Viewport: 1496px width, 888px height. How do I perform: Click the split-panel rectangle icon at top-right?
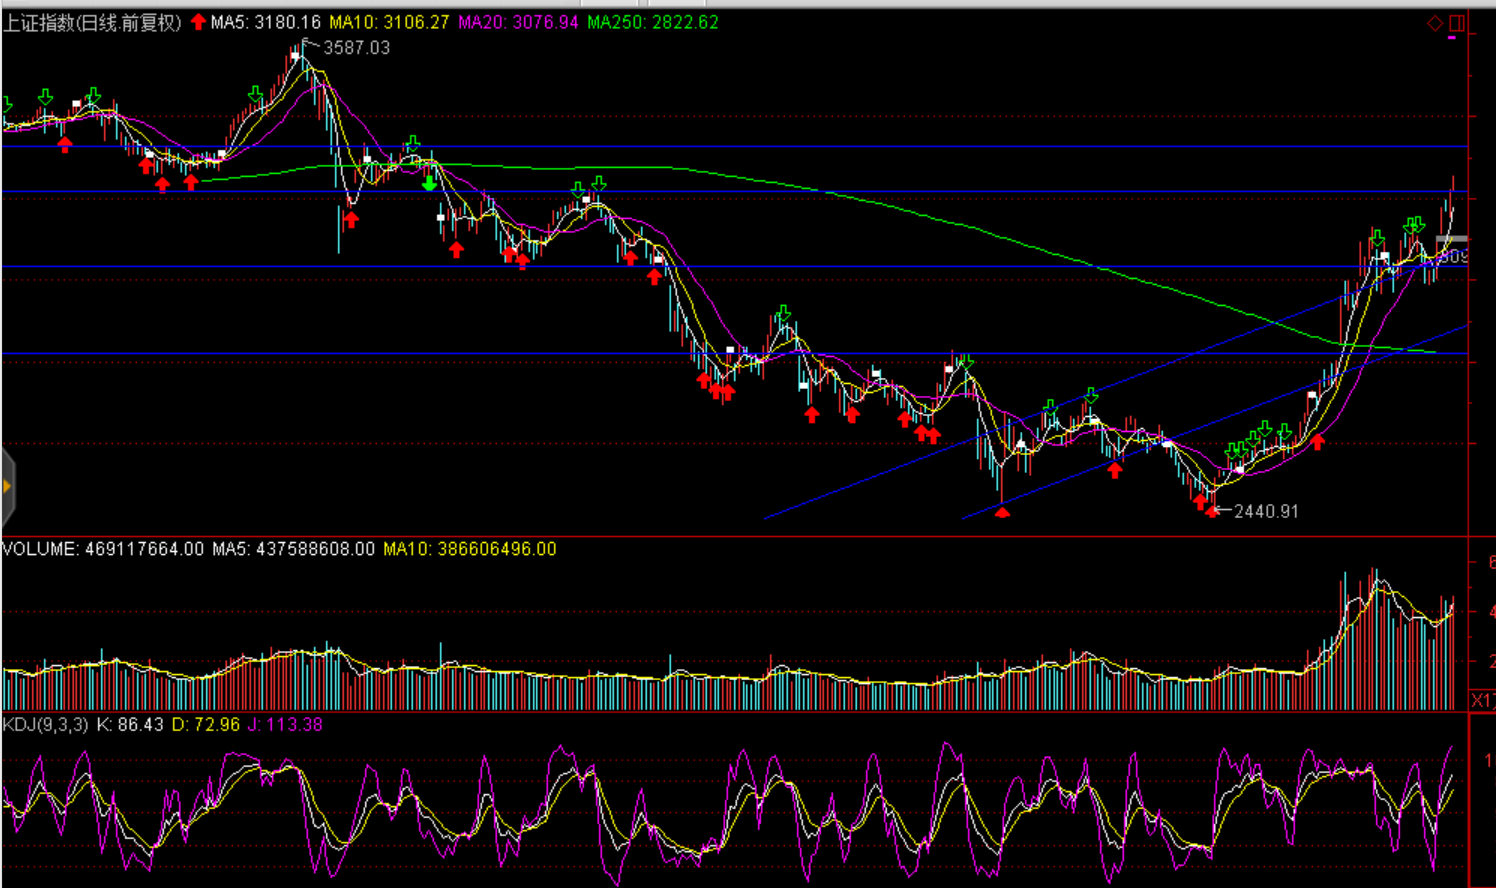click(1456, 23)
